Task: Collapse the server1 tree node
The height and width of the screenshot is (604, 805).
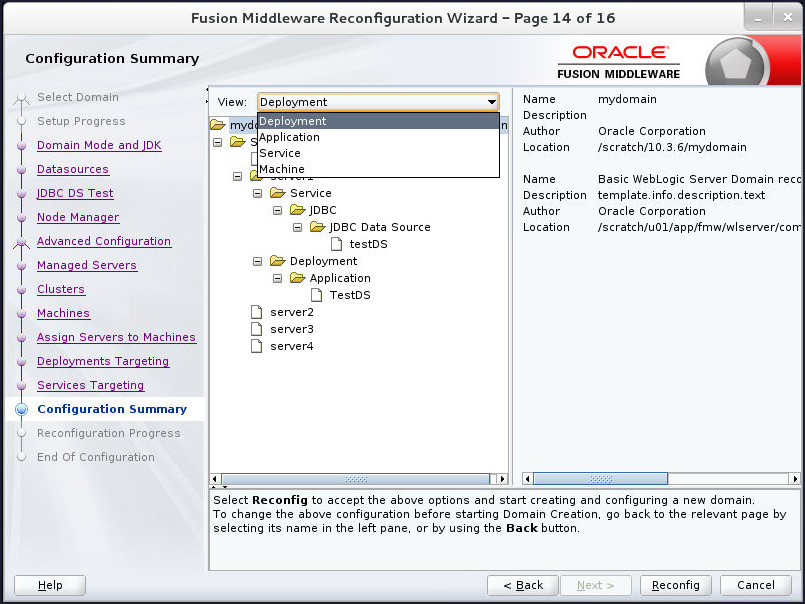Action: (x=237, y=176)
